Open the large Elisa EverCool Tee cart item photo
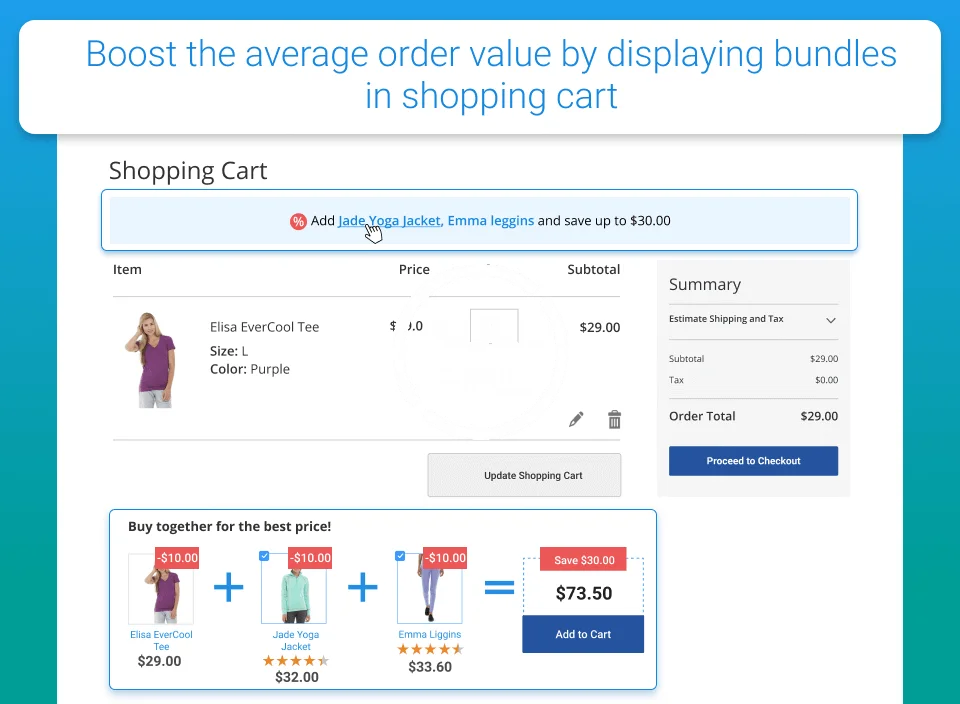The image size is (960, 704). tap(148, 358)
